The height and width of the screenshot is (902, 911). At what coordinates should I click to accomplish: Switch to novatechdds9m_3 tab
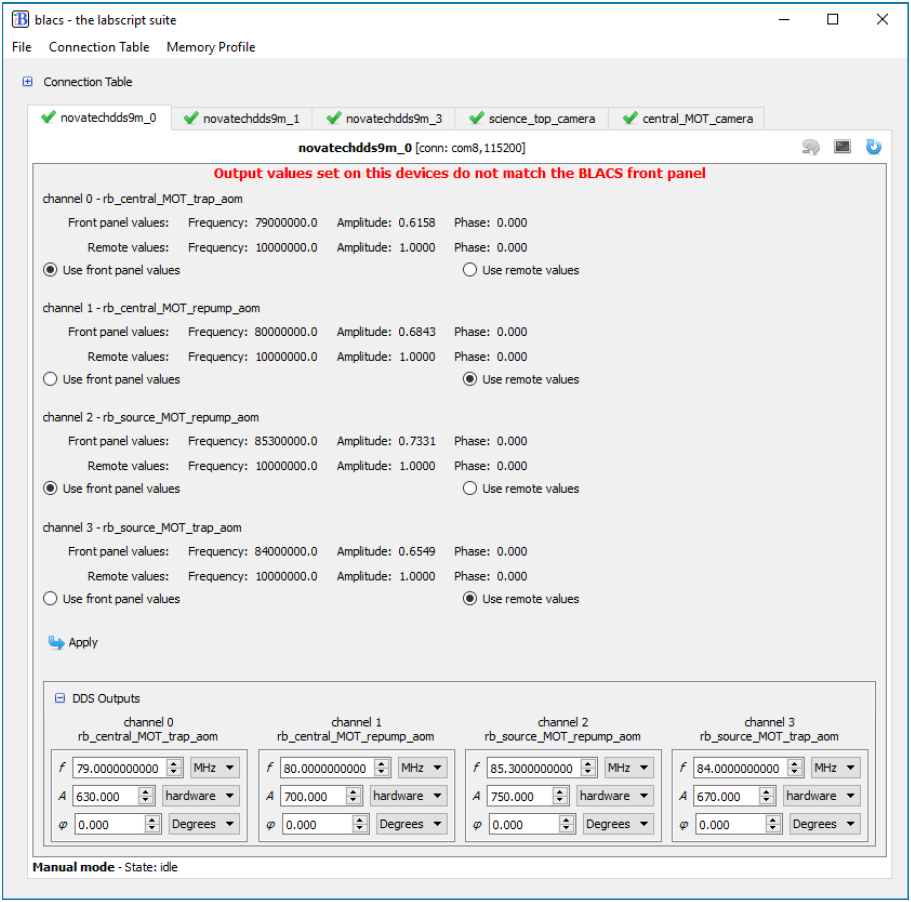coord(384,118)
